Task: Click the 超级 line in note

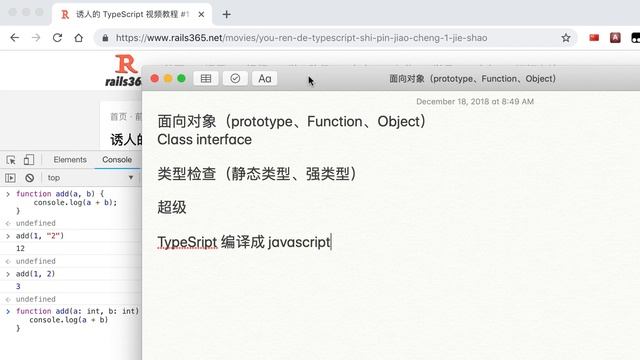Action: (x=172, y=207)
